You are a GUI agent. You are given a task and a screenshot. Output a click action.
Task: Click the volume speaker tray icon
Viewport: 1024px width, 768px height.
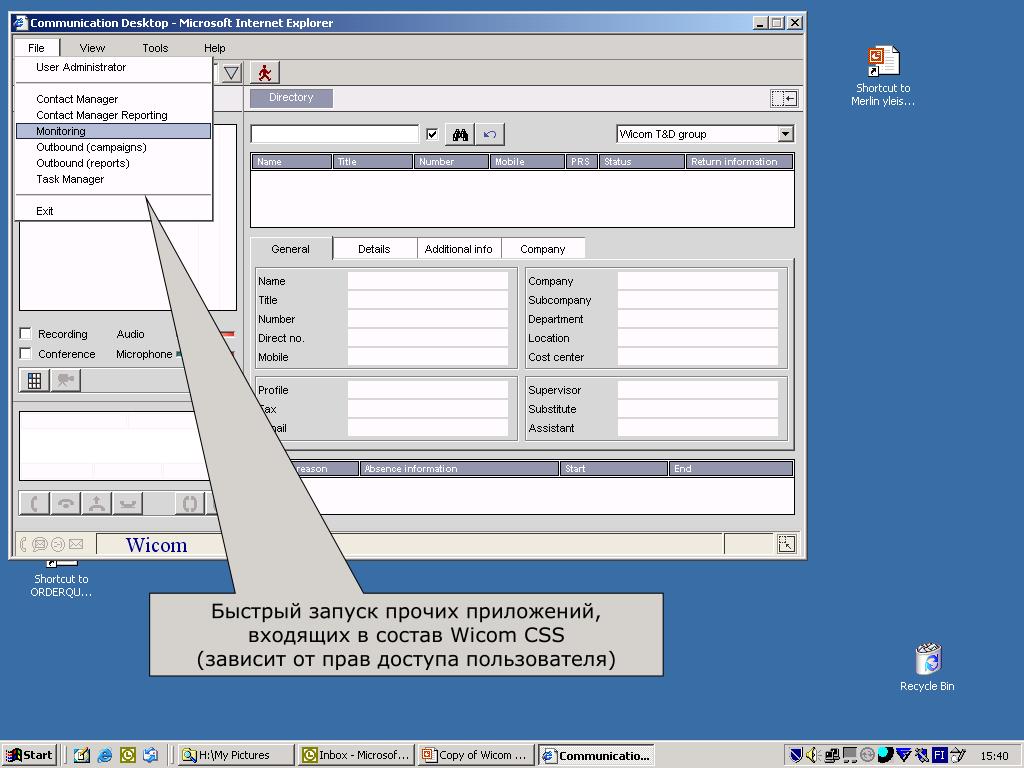(x=812, y=756)
